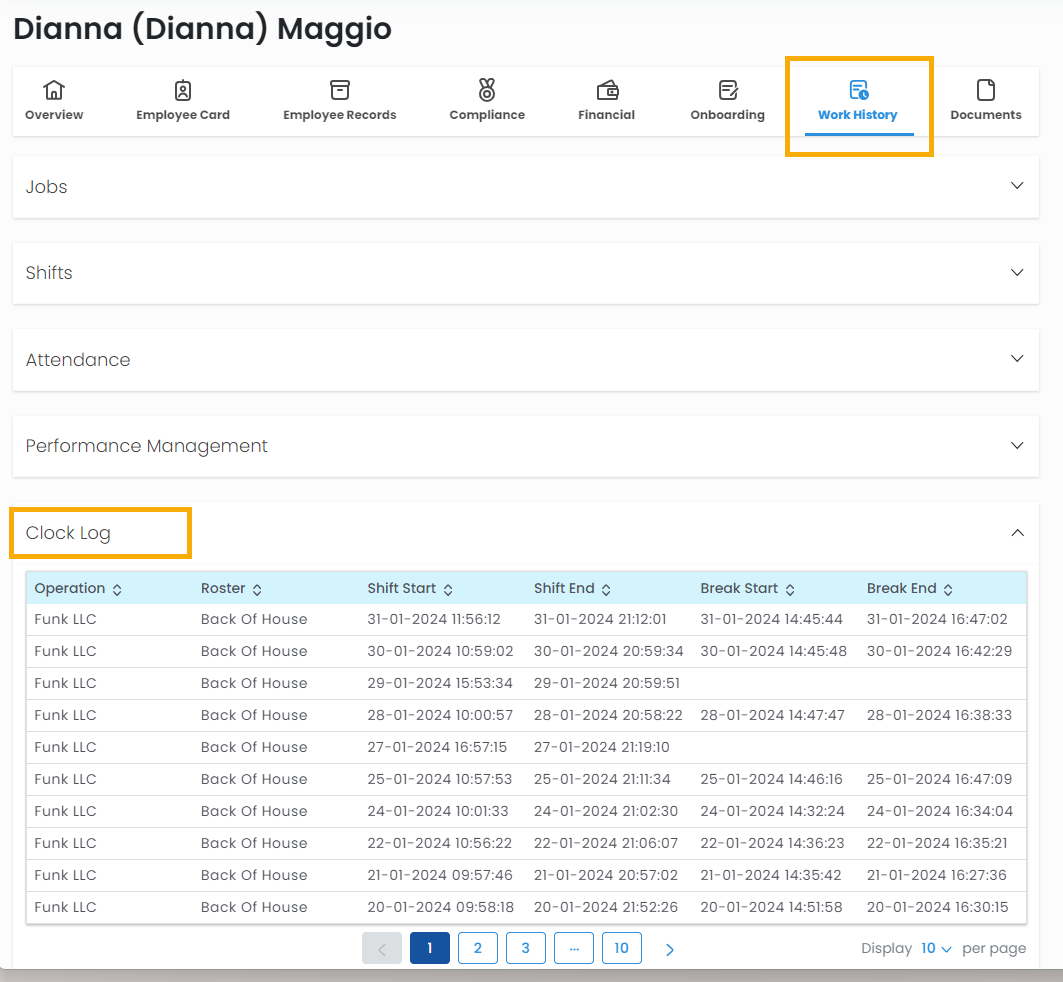Expand the Shifts panel
1063x982 pixels.
click(1017, 272)
